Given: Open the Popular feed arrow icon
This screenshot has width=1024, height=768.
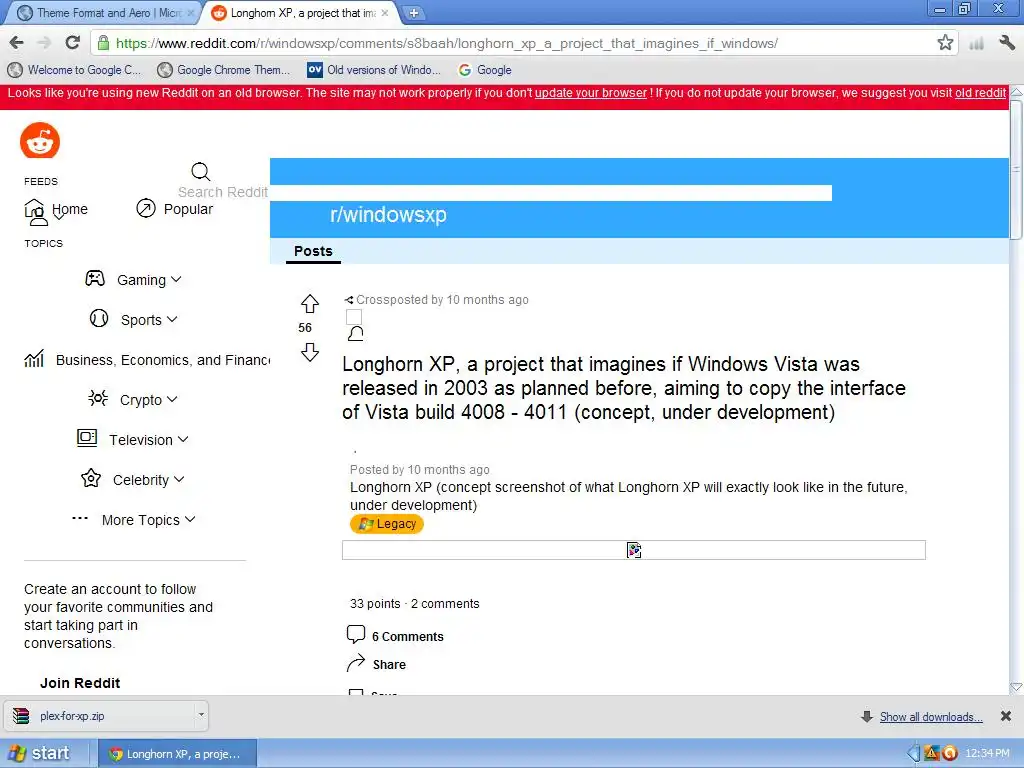Looking at the screenshot, I should [x=146, y=208].
